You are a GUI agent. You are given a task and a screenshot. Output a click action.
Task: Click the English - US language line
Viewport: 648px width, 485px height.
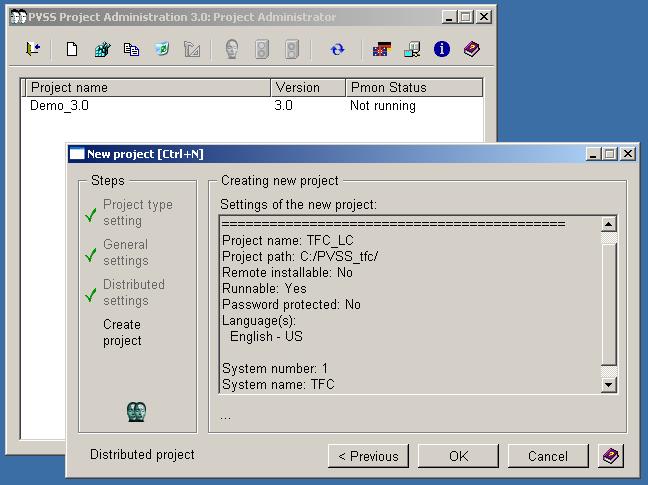(x=266, y=336)
